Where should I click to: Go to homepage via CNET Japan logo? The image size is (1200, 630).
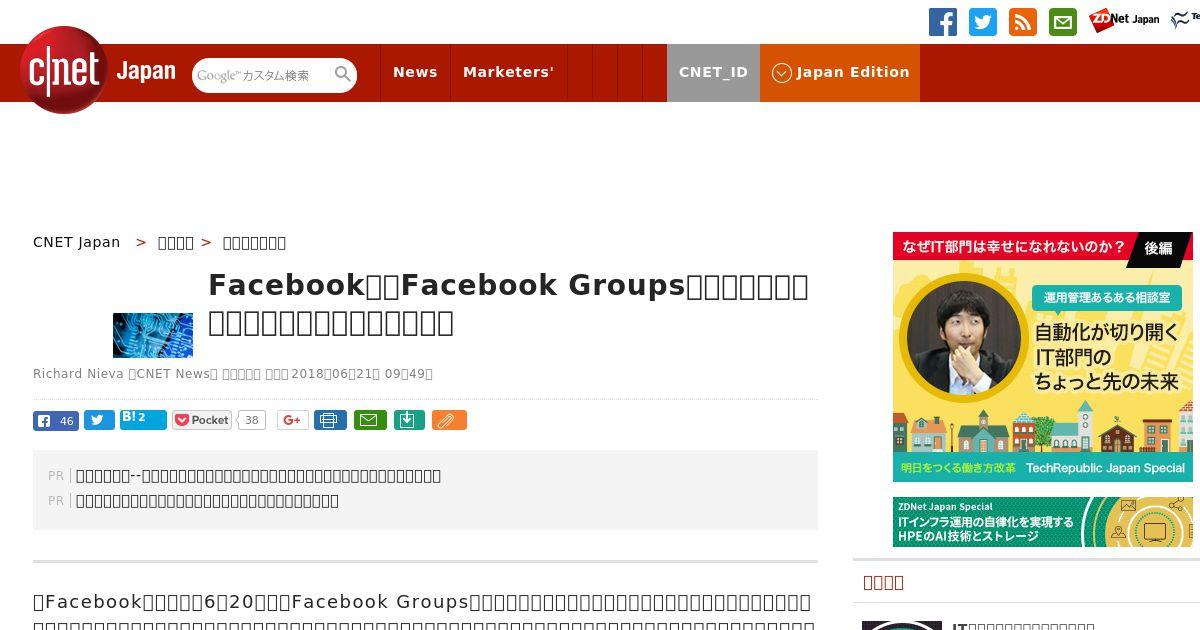click(98, 70)
